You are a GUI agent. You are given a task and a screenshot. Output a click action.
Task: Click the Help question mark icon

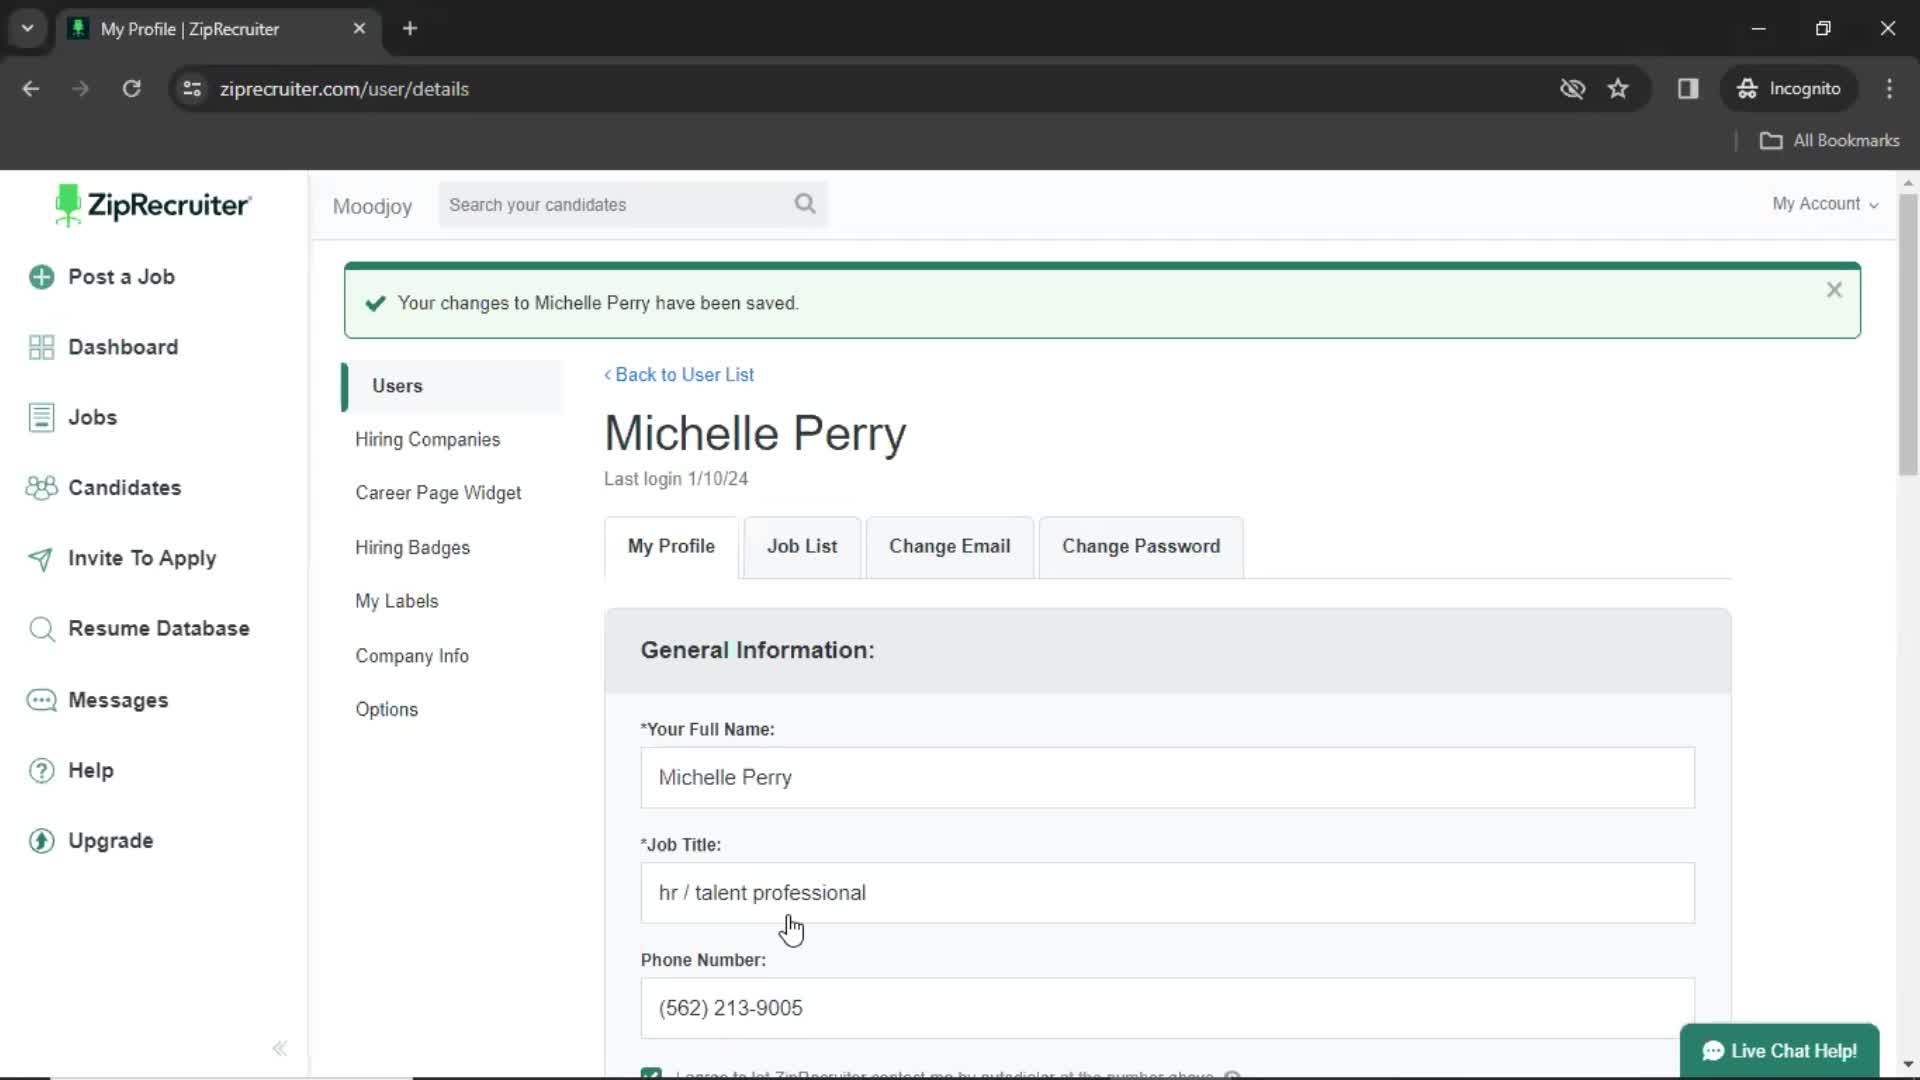[41, 771]
